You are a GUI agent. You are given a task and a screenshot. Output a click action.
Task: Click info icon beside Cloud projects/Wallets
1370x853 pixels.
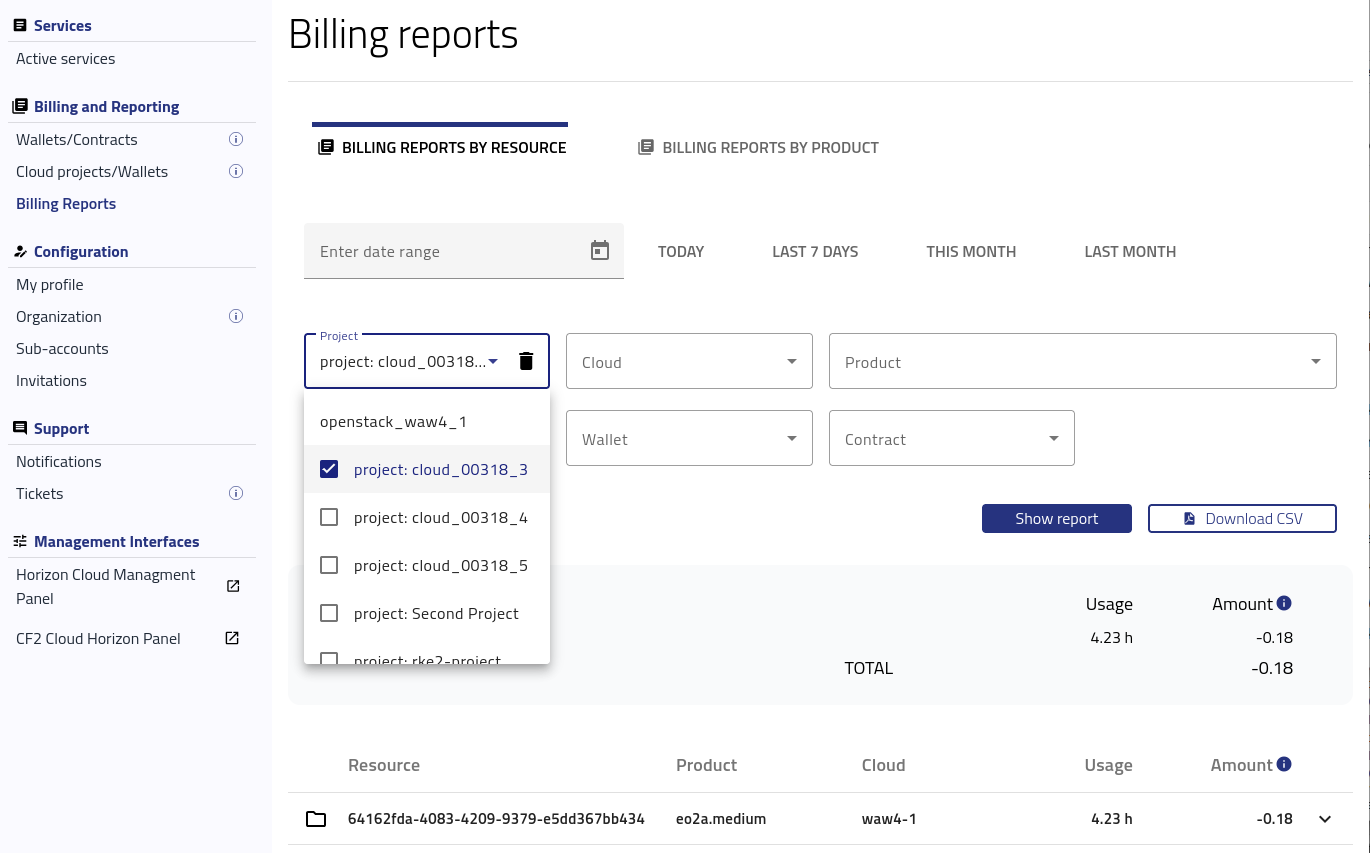[x=236, y=171]
